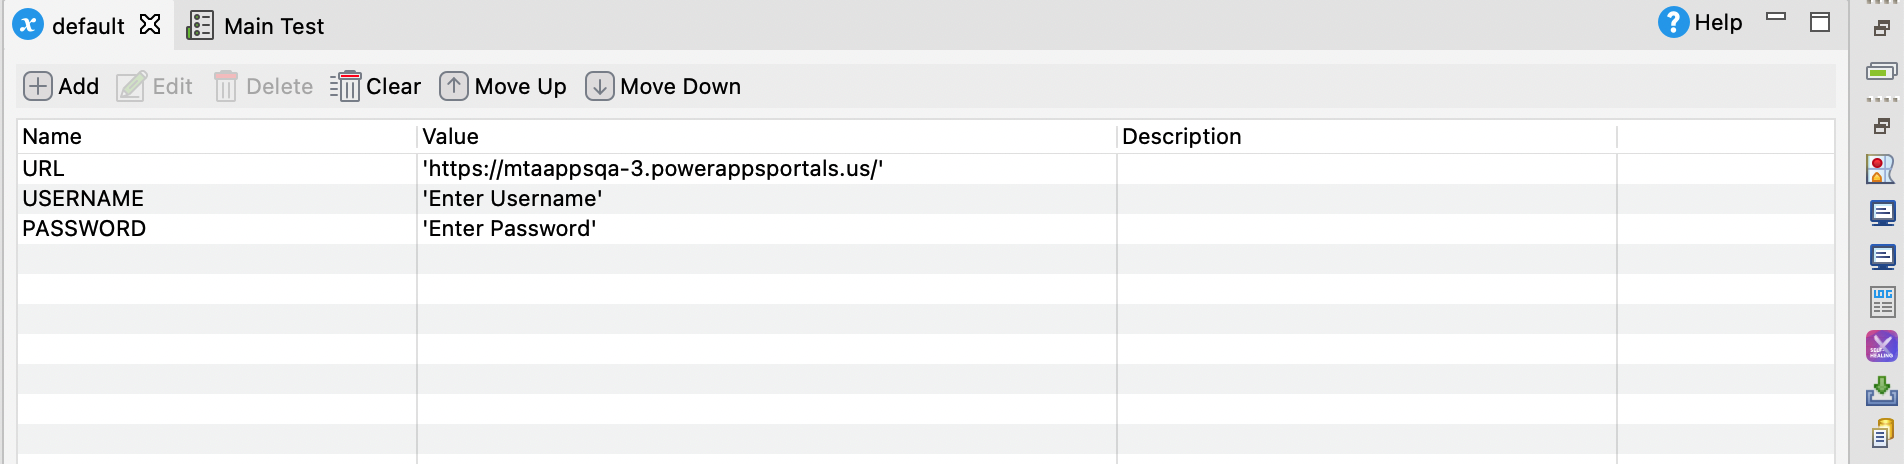Open the Self-Healing Insights panel icon

coord(1881,346)
